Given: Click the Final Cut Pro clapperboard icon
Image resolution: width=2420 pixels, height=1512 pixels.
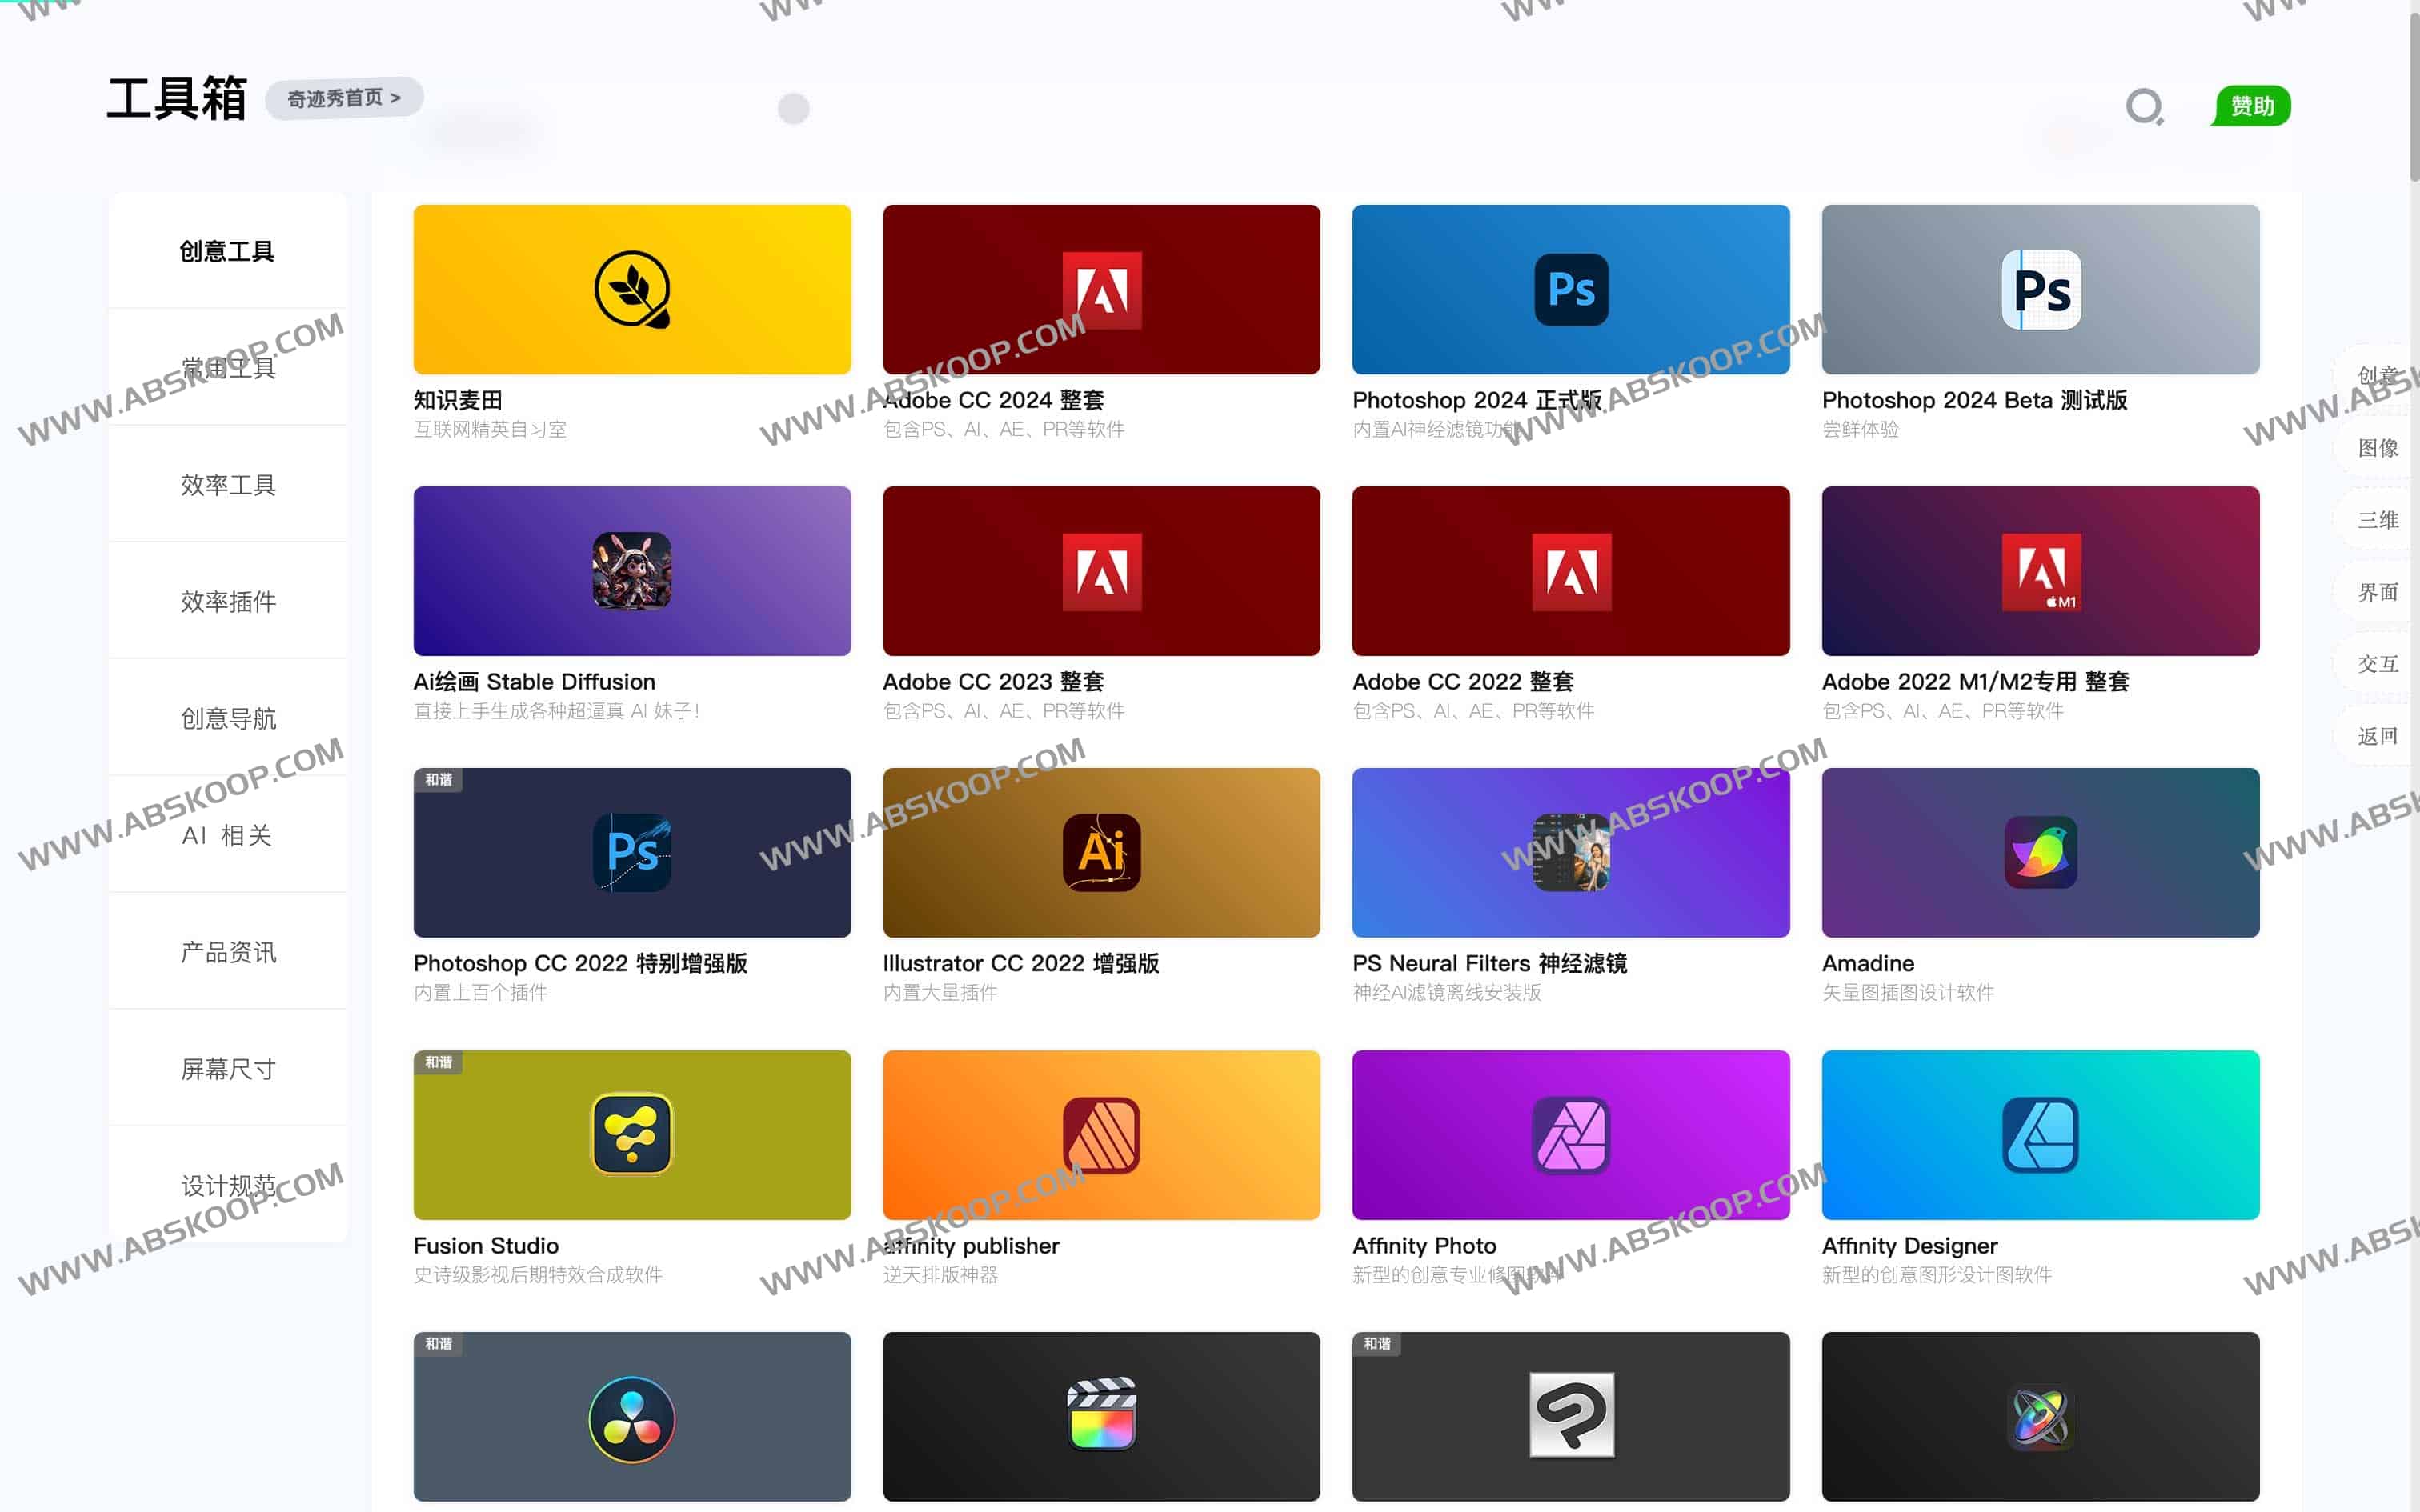Looking at the screenshot, I should coord(1101,1415).
